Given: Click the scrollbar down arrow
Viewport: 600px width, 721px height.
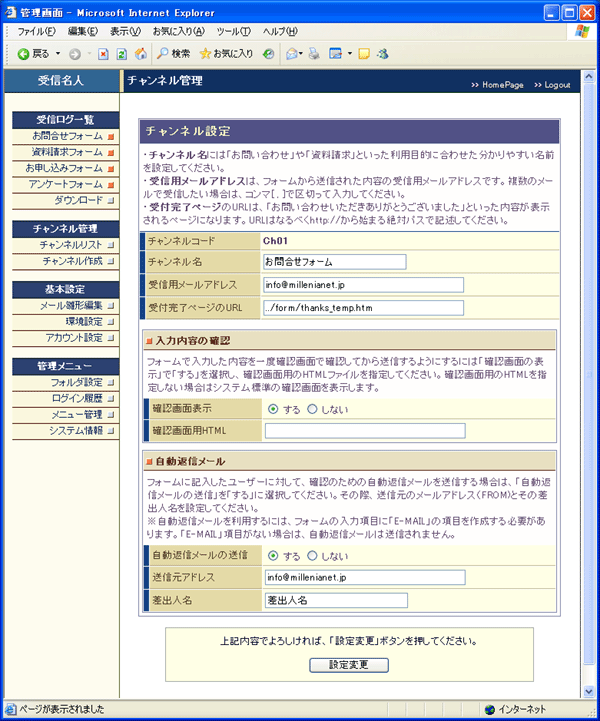Looking at the screenshot, I should (589, 691).
